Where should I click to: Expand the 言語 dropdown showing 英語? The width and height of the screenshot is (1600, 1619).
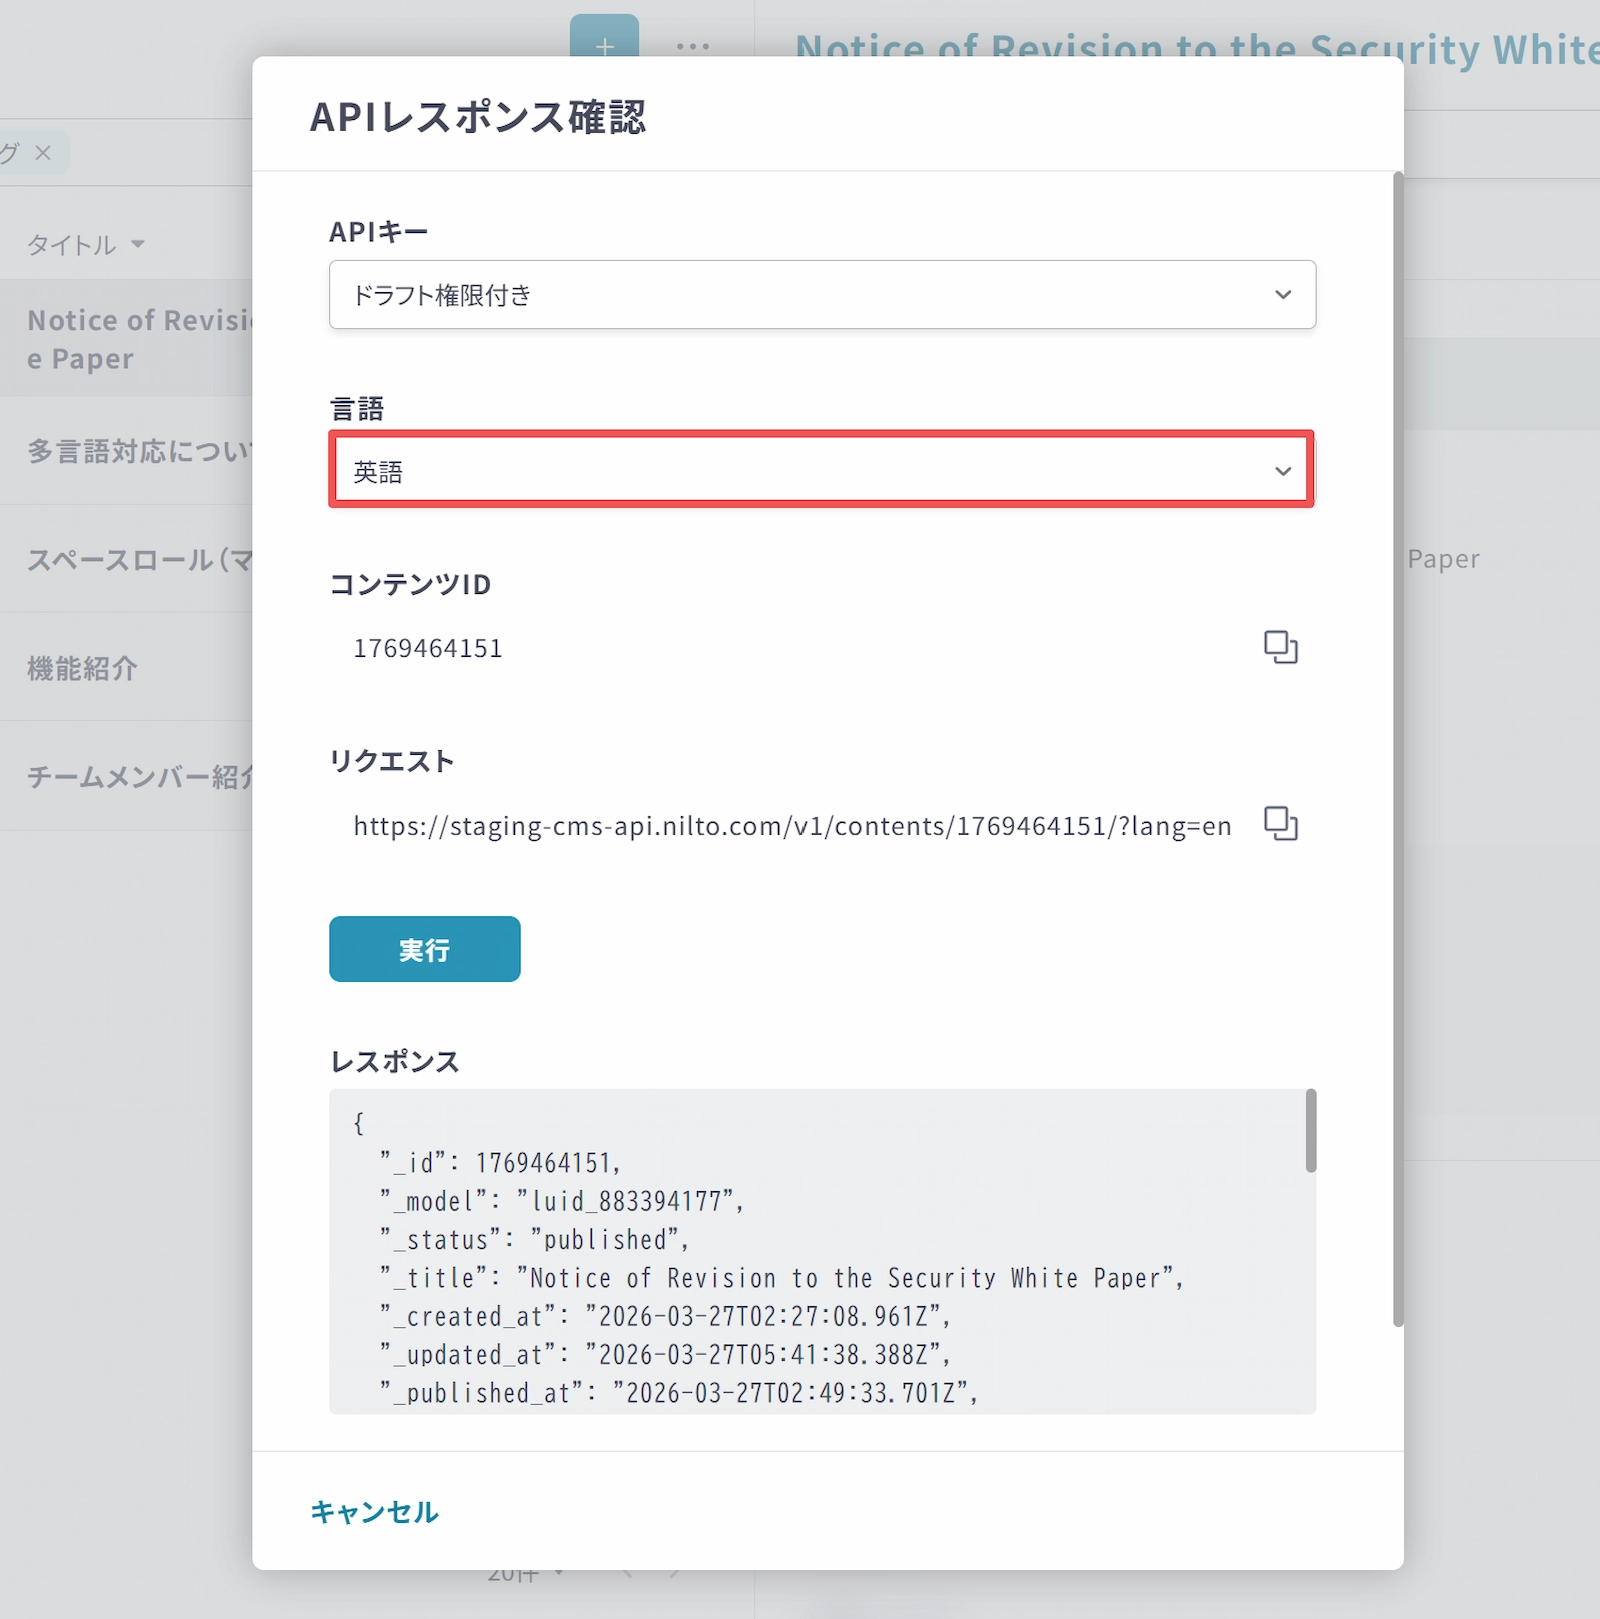click(x=822, y=471)
